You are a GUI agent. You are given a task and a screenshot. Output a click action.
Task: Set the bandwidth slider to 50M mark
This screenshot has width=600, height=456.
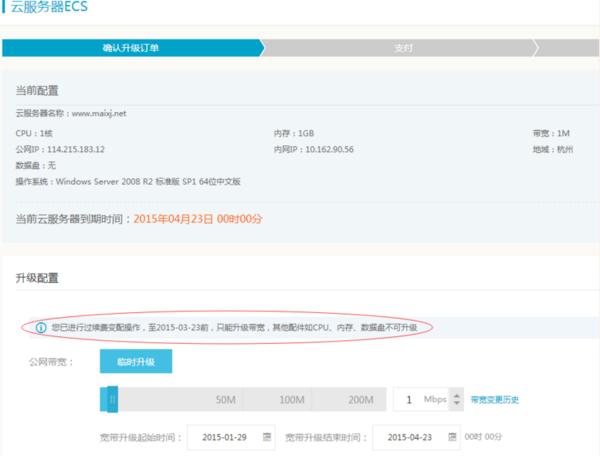pos(226,400)
